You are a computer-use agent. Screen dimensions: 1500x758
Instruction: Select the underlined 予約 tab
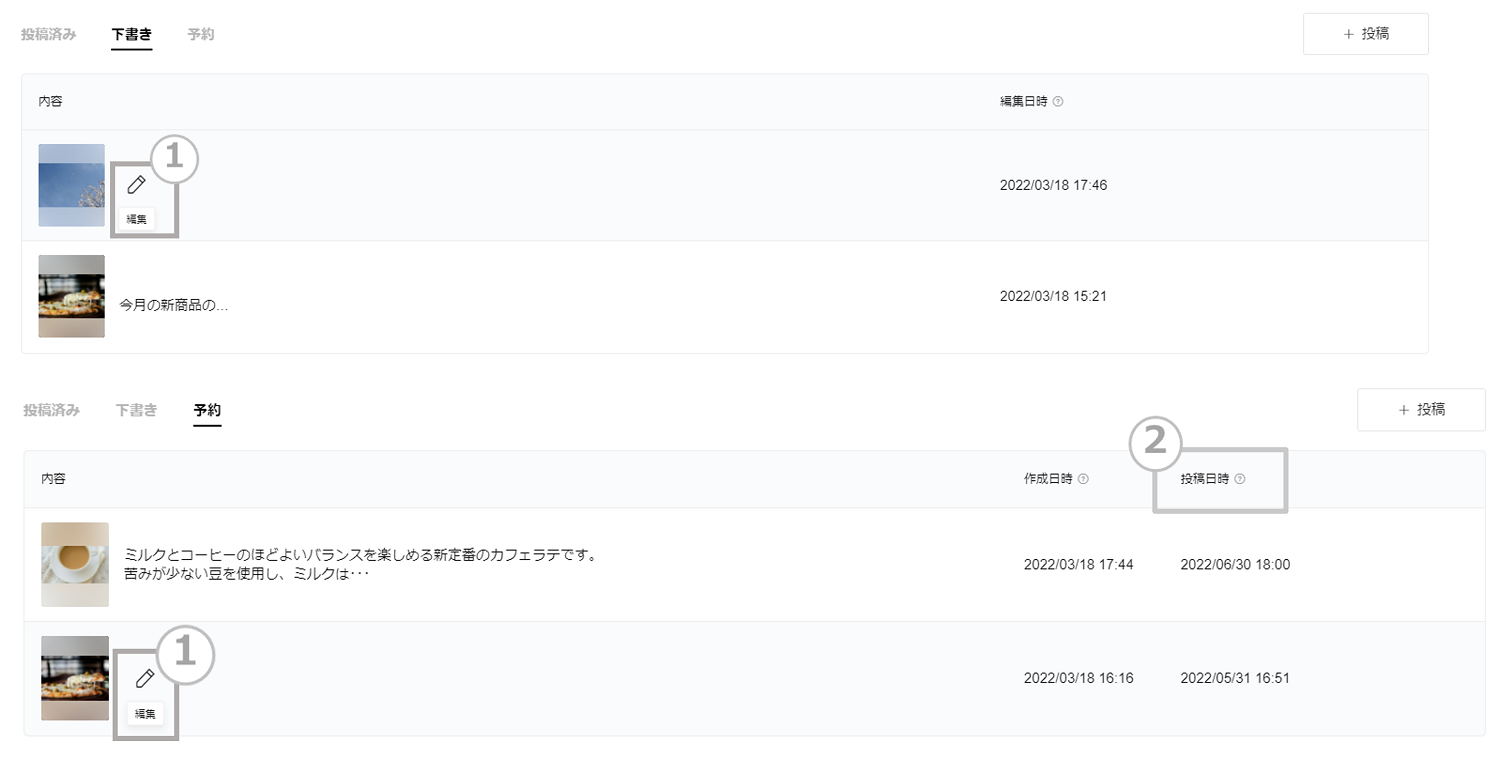tap(207, 410)
